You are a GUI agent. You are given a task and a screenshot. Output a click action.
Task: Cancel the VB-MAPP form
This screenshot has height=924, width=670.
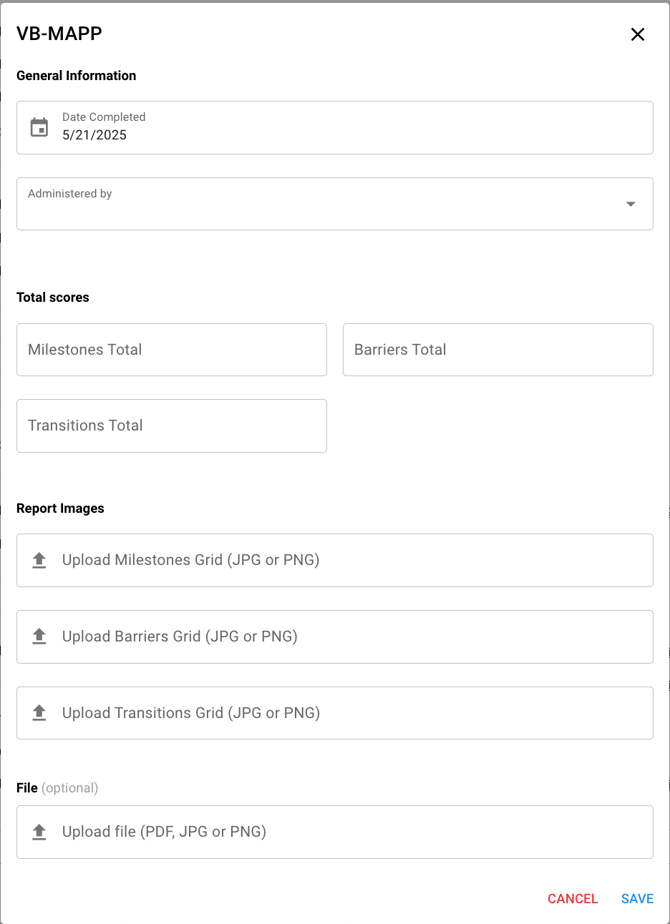click(x=572, y=899)
